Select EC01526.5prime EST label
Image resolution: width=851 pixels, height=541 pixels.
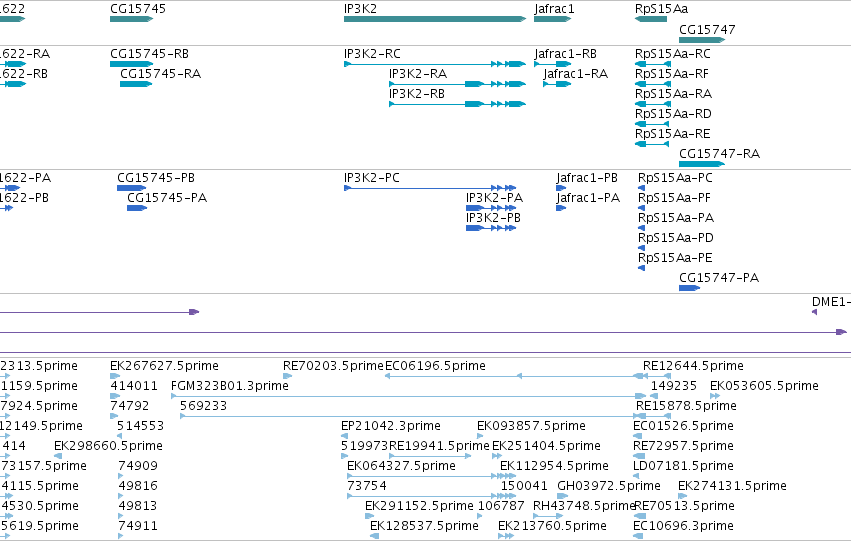coord(683,427)
